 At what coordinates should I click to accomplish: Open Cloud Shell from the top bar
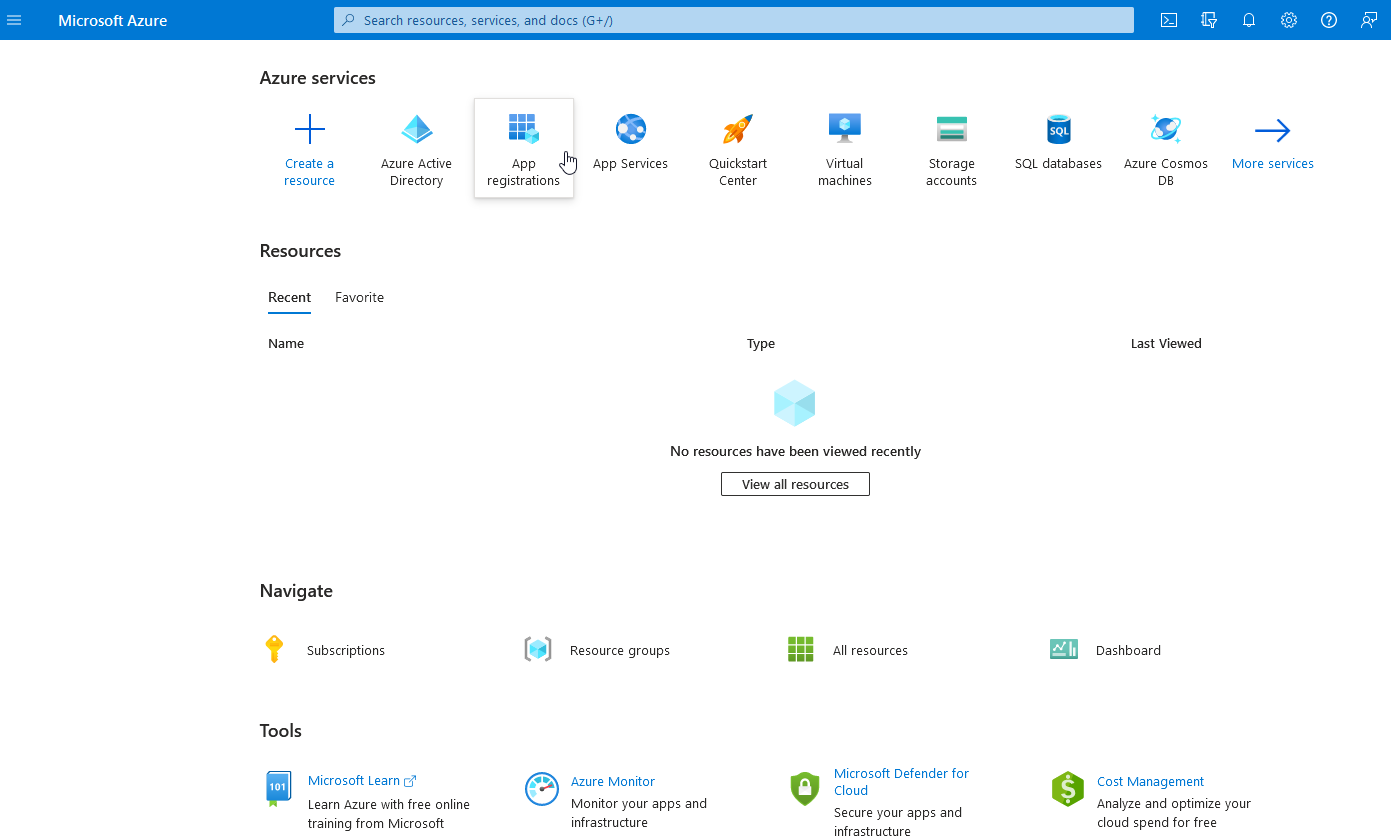point(1169,20)
